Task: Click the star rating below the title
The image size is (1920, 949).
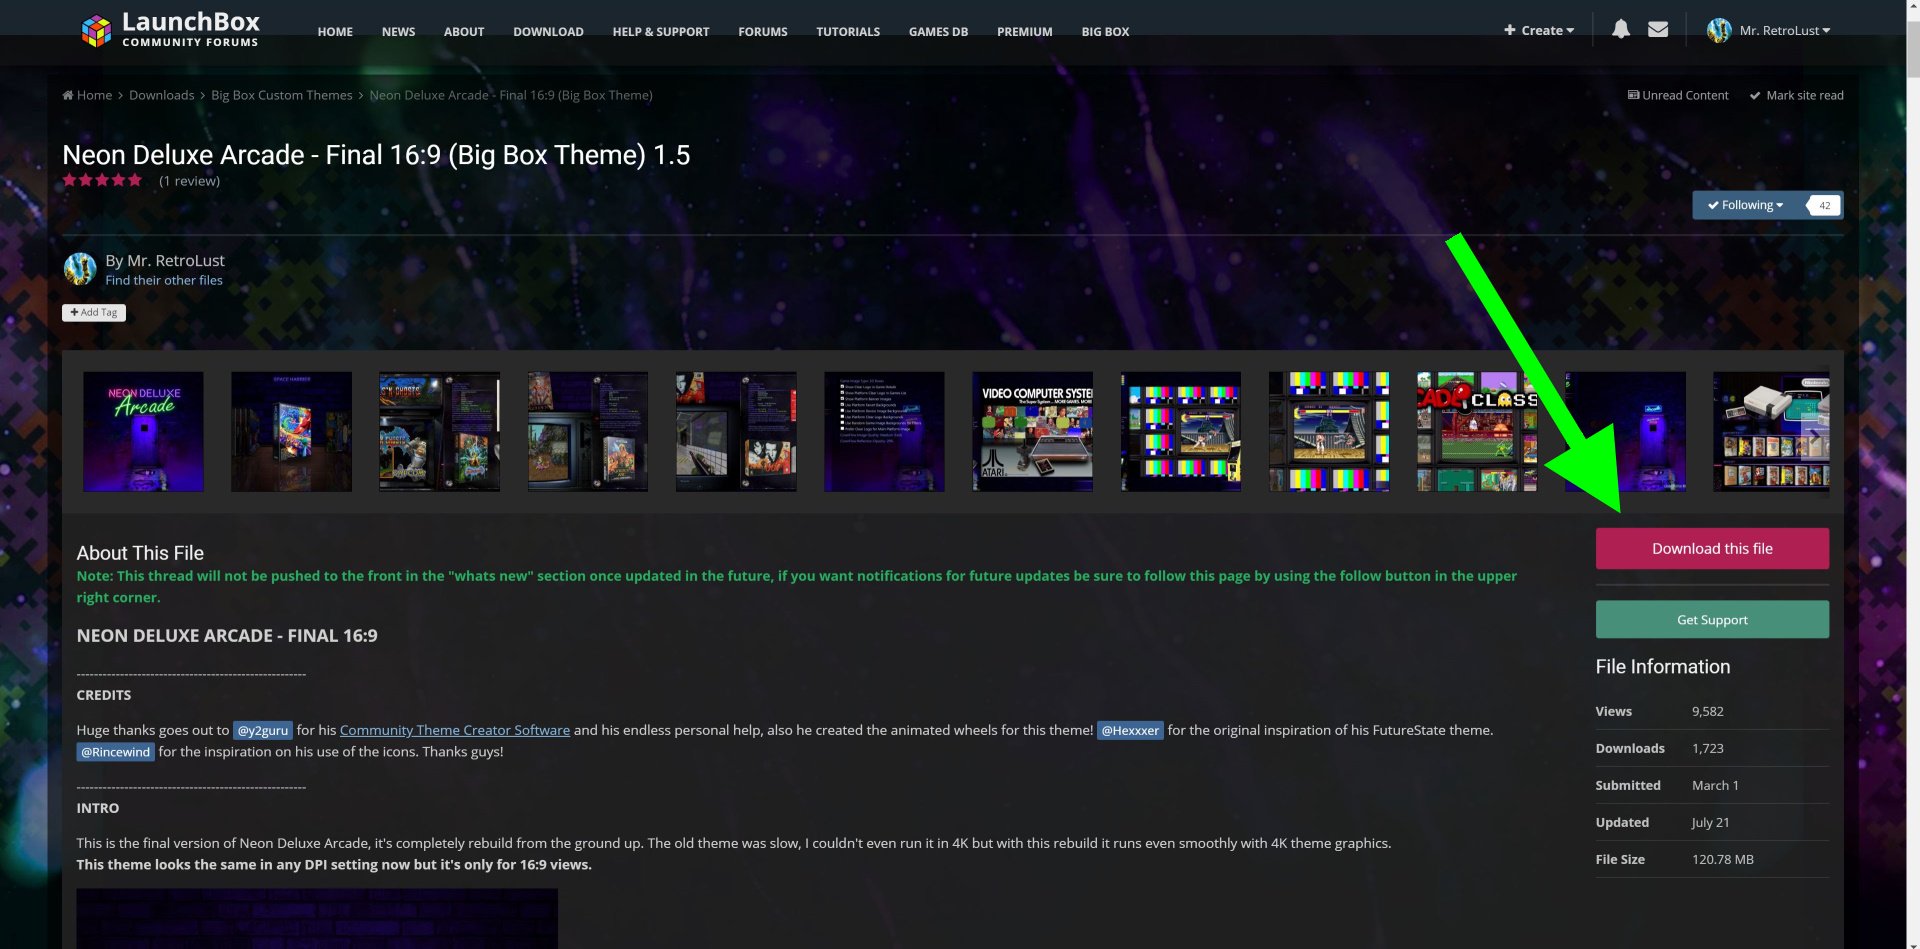Action: (102, 180)
